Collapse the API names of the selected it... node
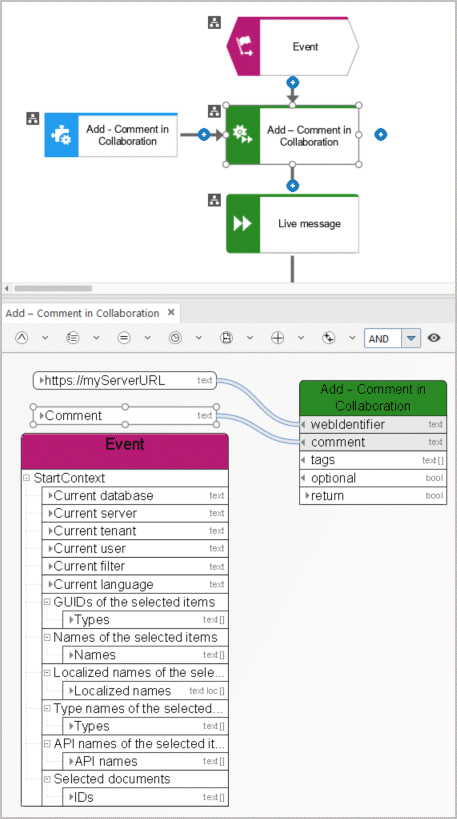Image resolution: width=457 pixels, height=819 pixels. (x=47, y=744)
